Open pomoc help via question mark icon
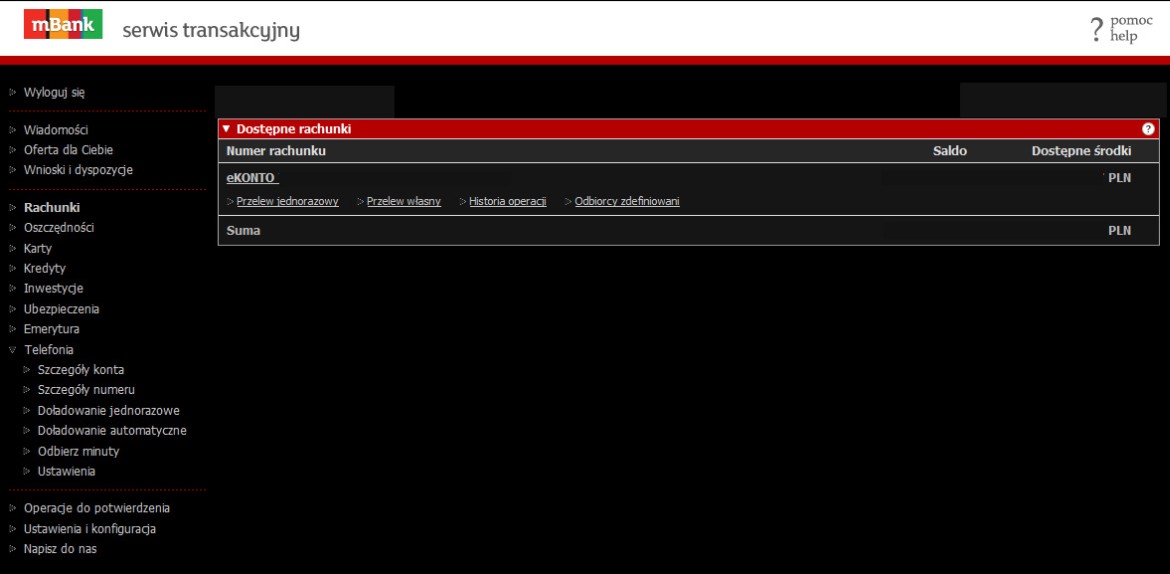Screen dimensions: 1170x574 tap(1096, 30)
